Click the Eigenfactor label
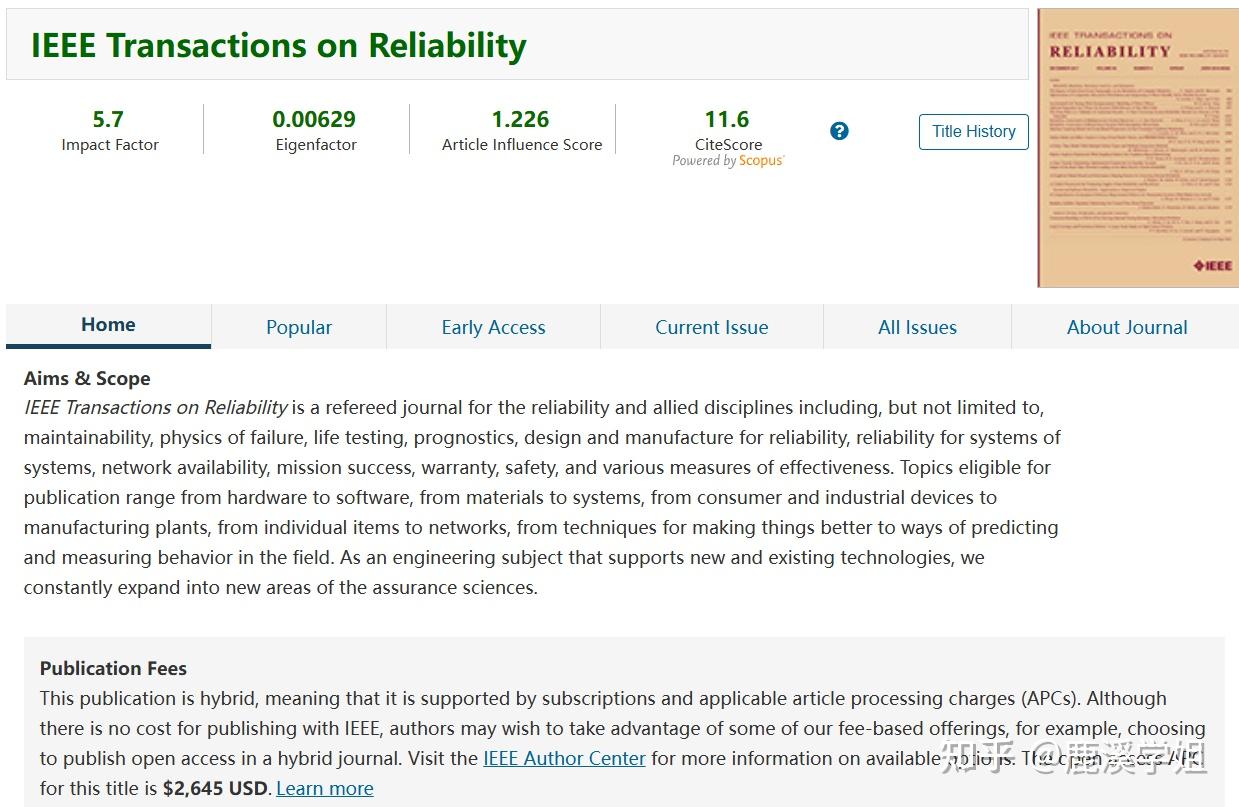Viewport: 1239px width, 807px height. [x=316, y=145]
